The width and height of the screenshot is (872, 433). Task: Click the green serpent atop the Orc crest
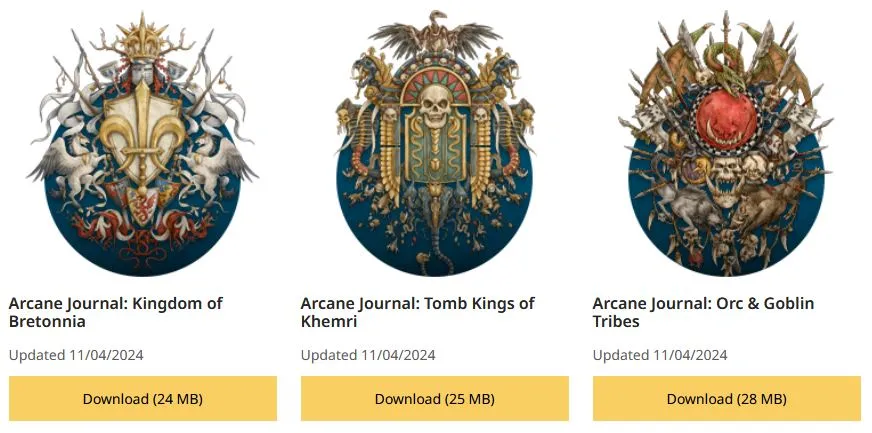point(724,67)
